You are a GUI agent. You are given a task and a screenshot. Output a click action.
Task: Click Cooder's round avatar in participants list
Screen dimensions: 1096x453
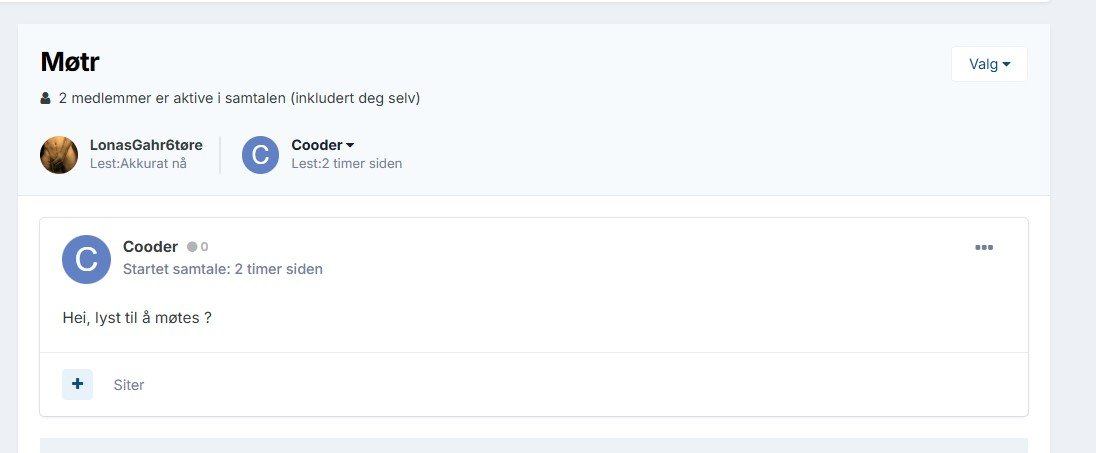point(260,154)
